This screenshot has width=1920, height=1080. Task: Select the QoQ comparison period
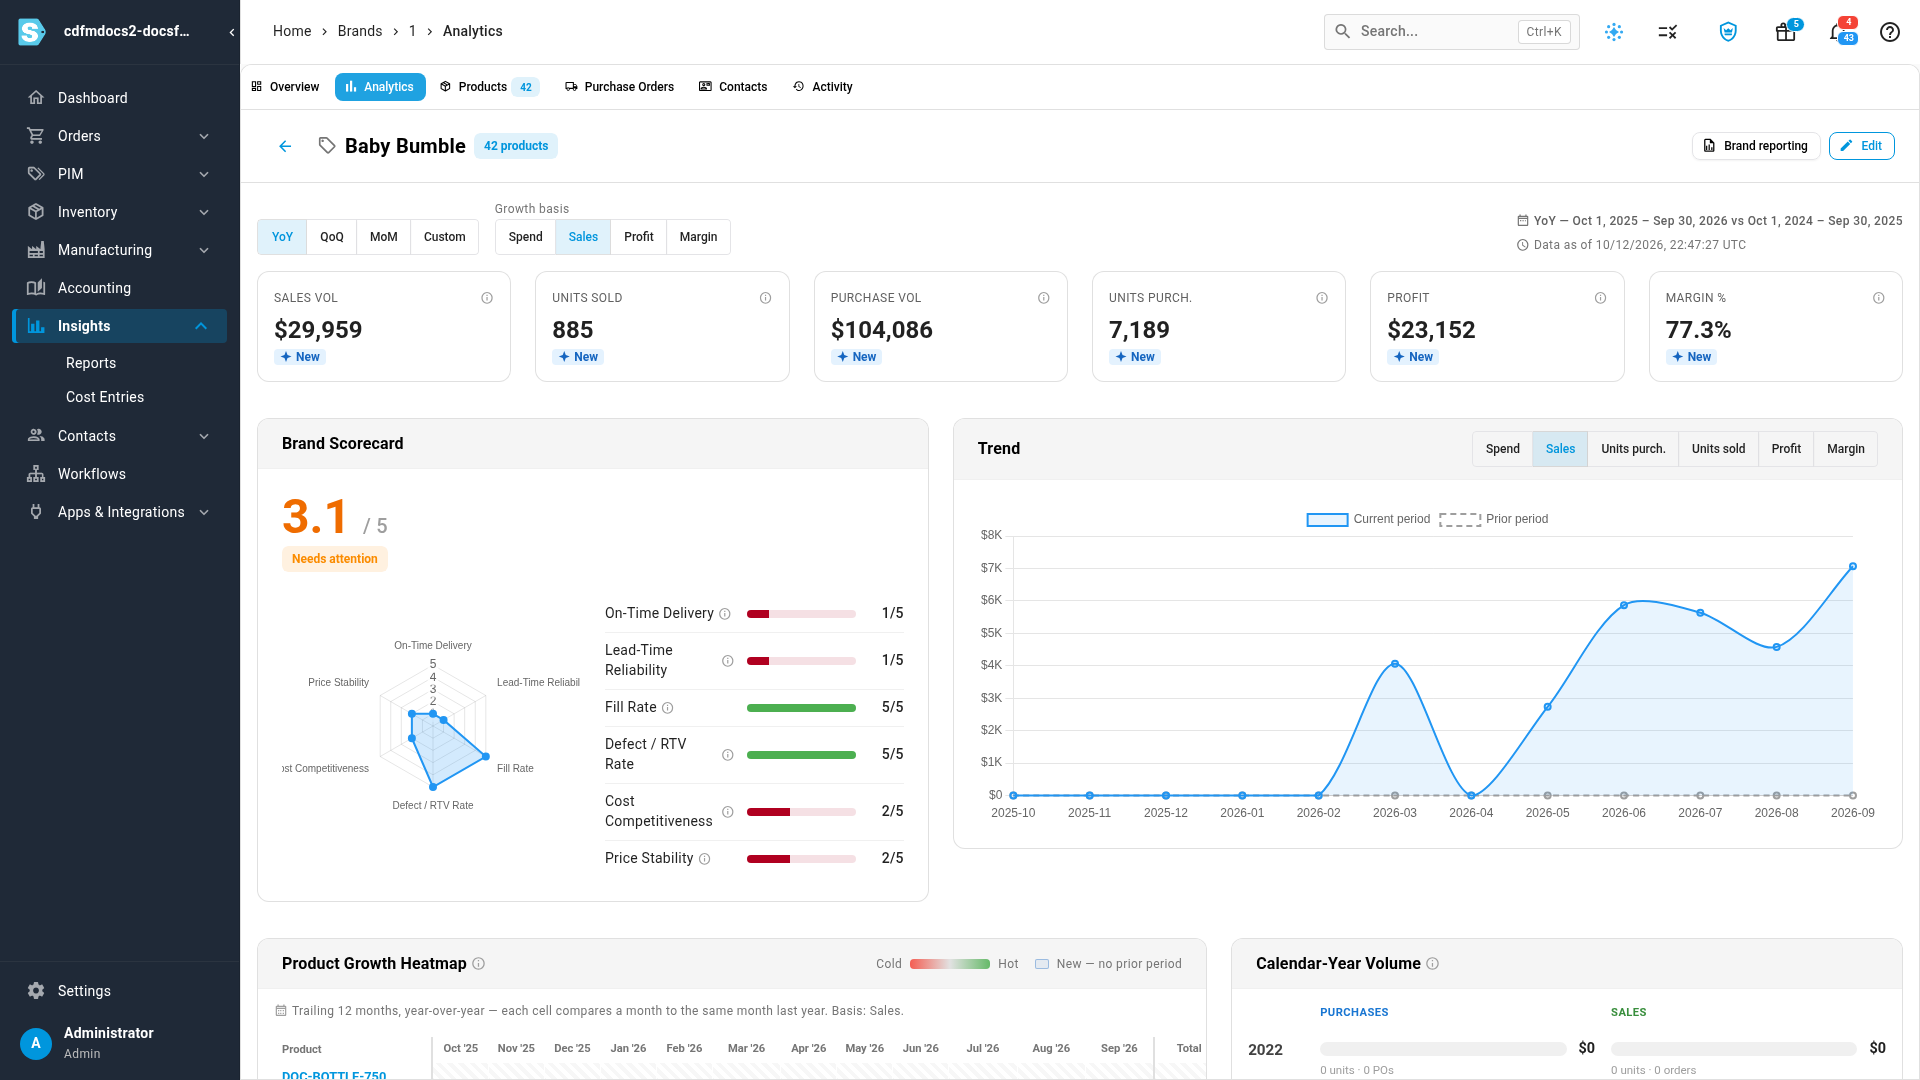coord(332,237)
